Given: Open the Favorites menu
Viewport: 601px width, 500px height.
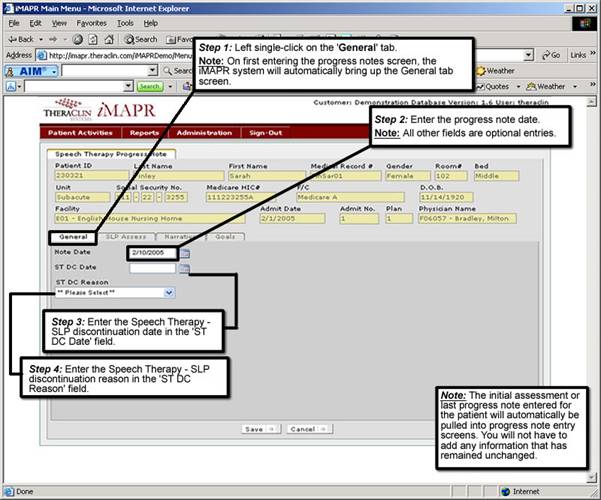Looking at the screenshot, I should pyautogui.click(x=92, y=23).
